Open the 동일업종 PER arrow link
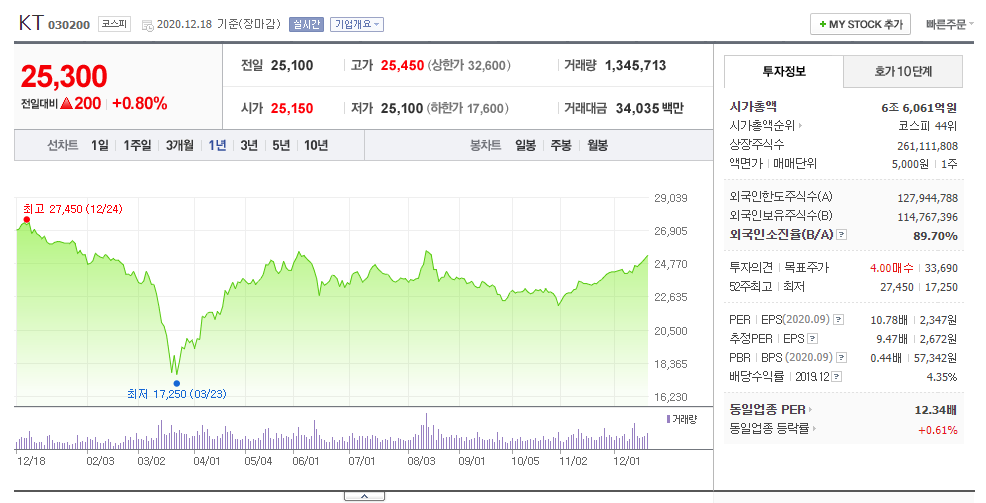Viewport: 986px width, 503px height. (810, 409)
